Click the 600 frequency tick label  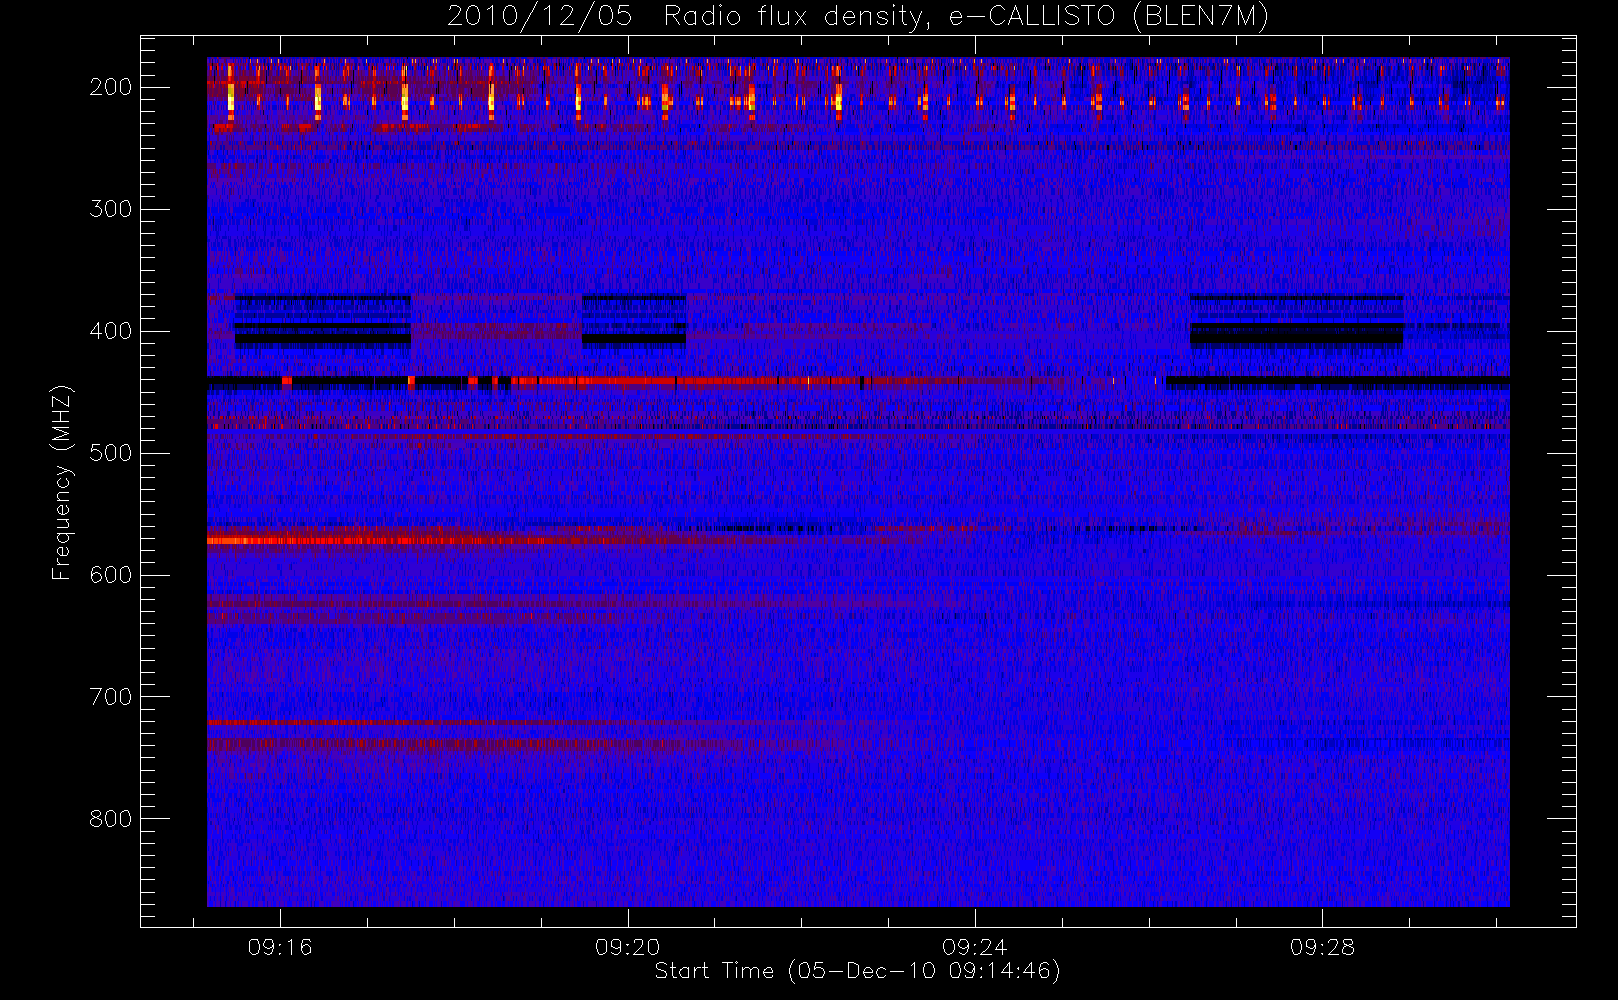tap(110, 575)
